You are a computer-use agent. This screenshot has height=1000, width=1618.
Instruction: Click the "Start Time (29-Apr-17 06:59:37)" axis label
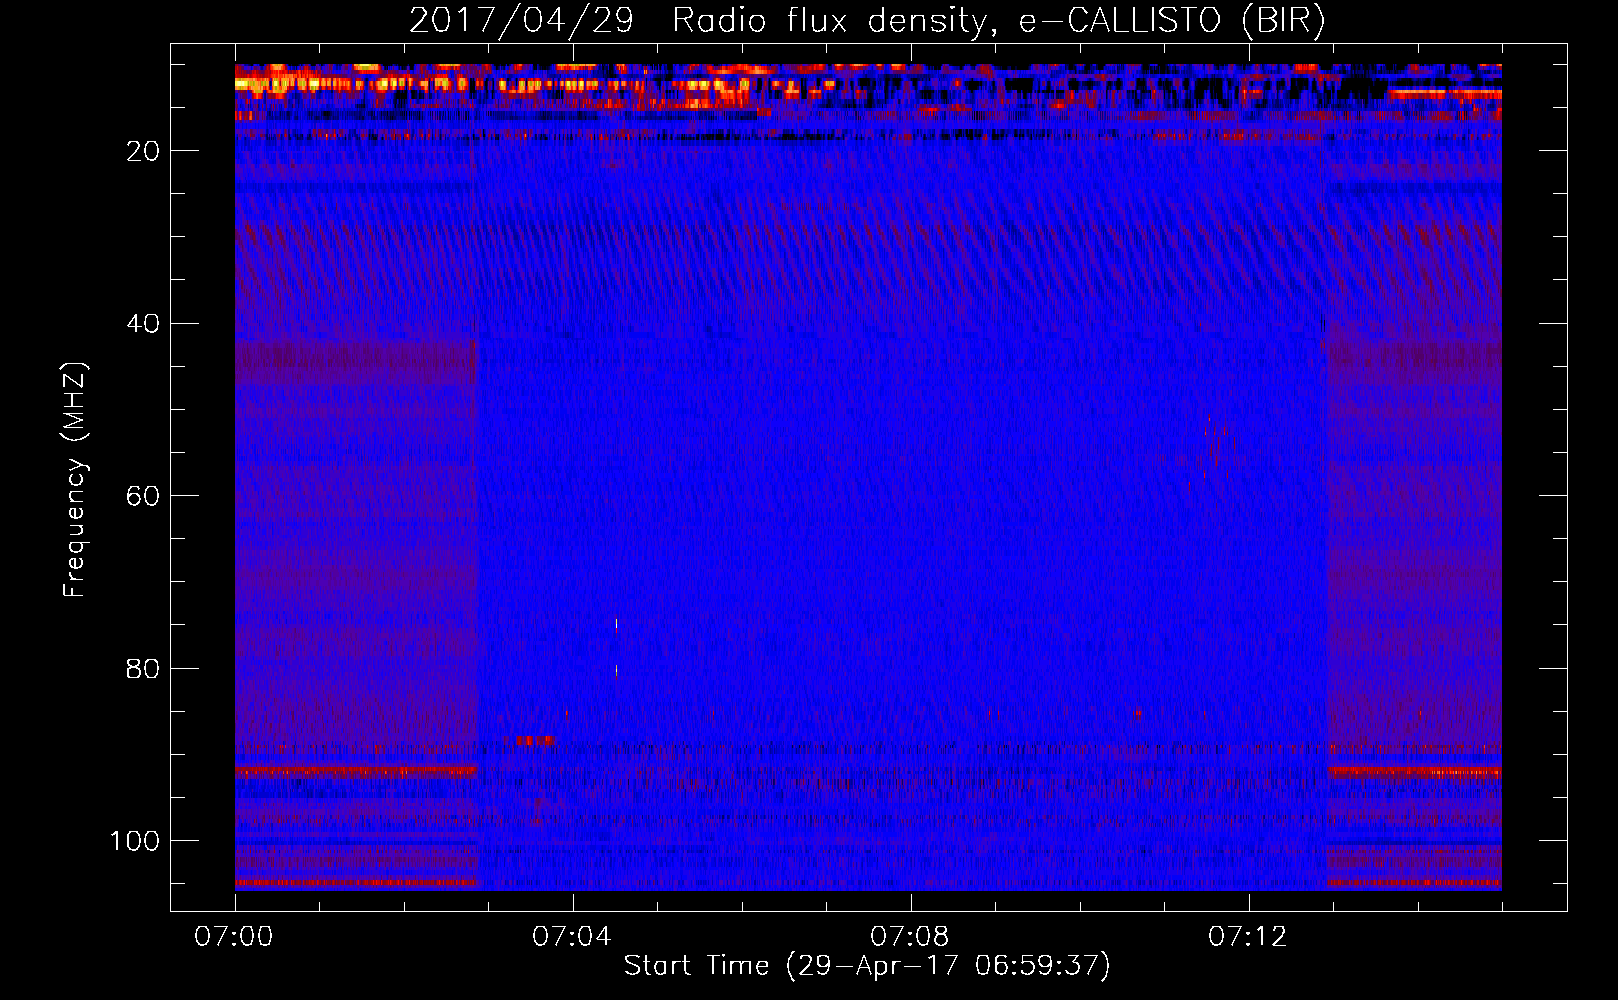pyautogui.click(x=867, y=966)
